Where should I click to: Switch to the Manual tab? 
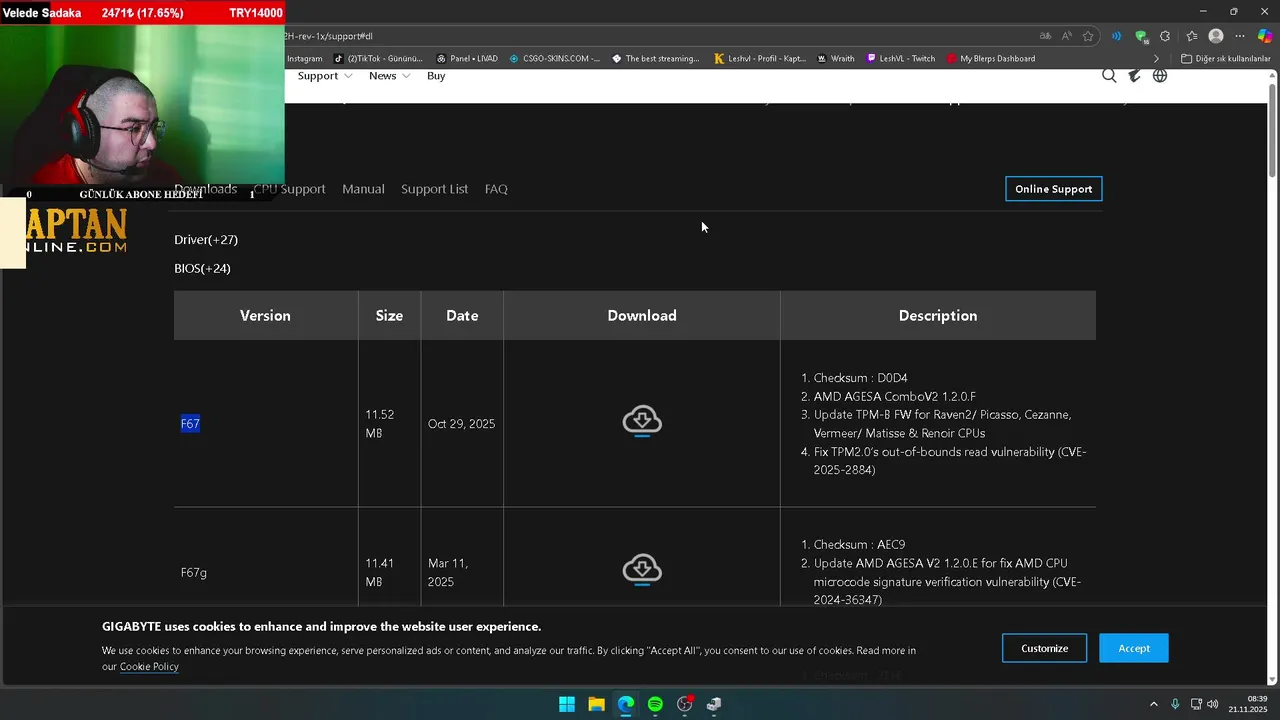(x=363, y=189)
